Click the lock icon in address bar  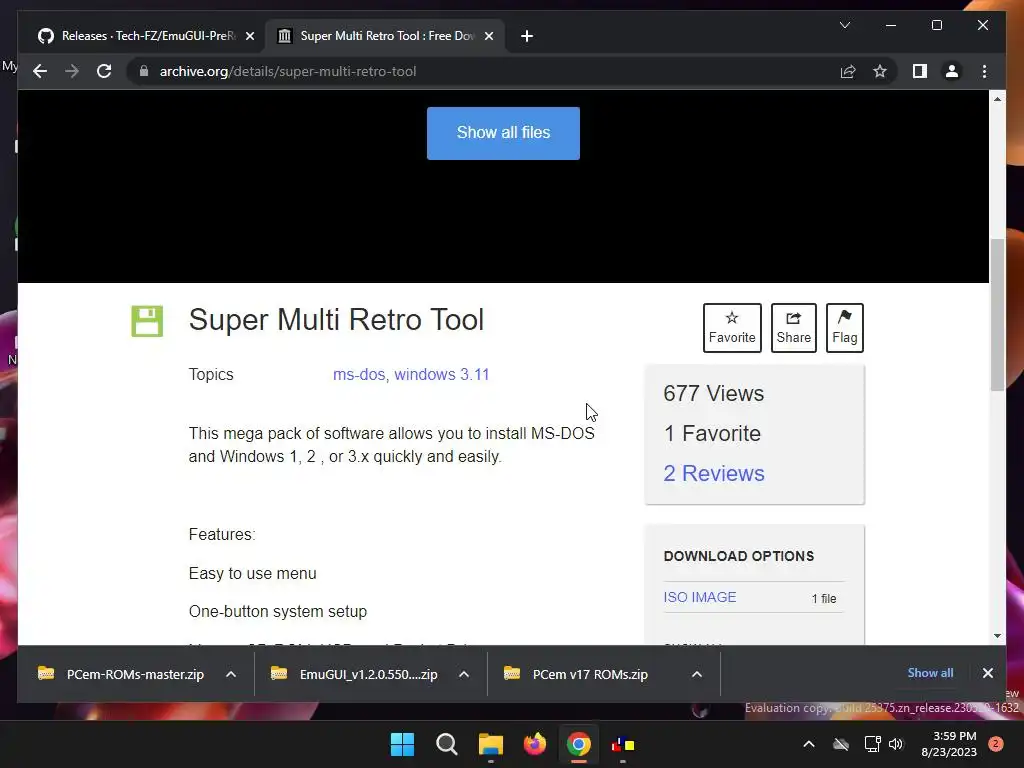tap(144, 71)
